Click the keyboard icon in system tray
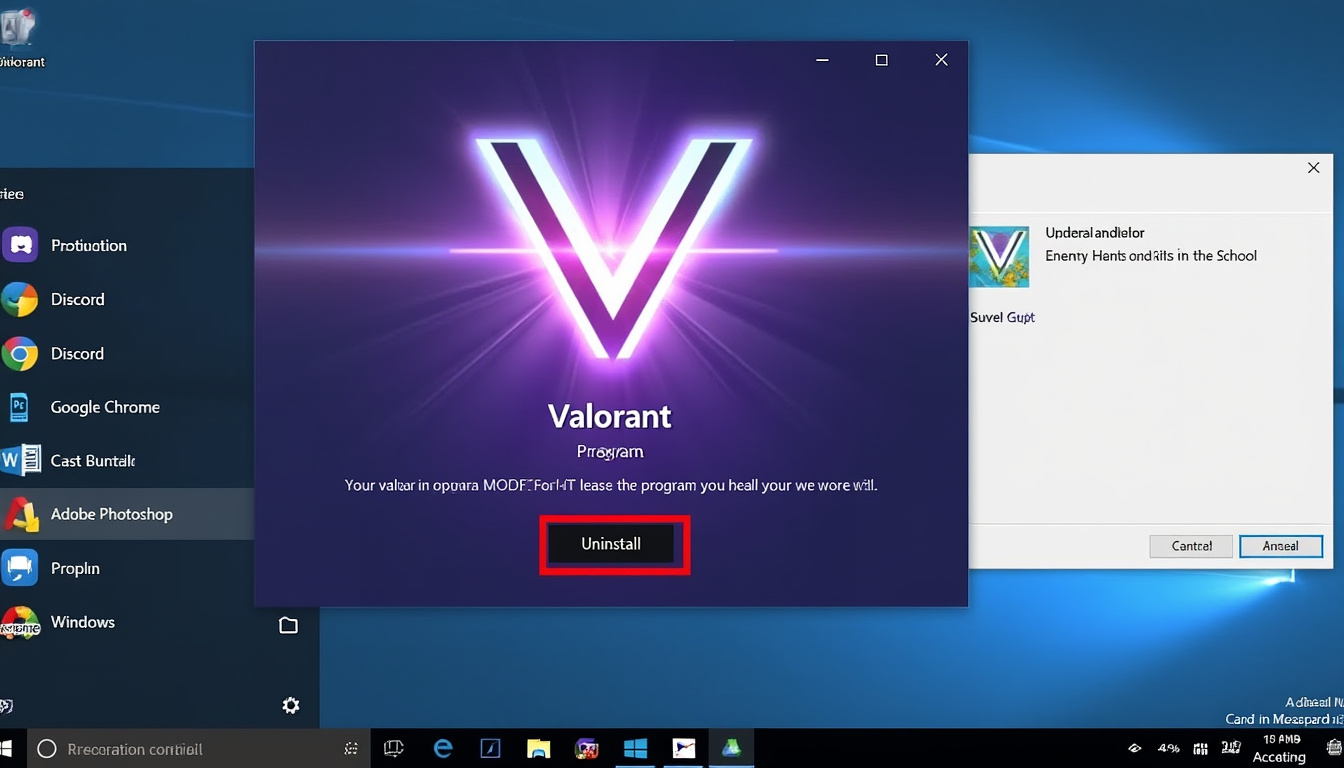Viewport: 1344px width, 768px height. (1201, 748)
